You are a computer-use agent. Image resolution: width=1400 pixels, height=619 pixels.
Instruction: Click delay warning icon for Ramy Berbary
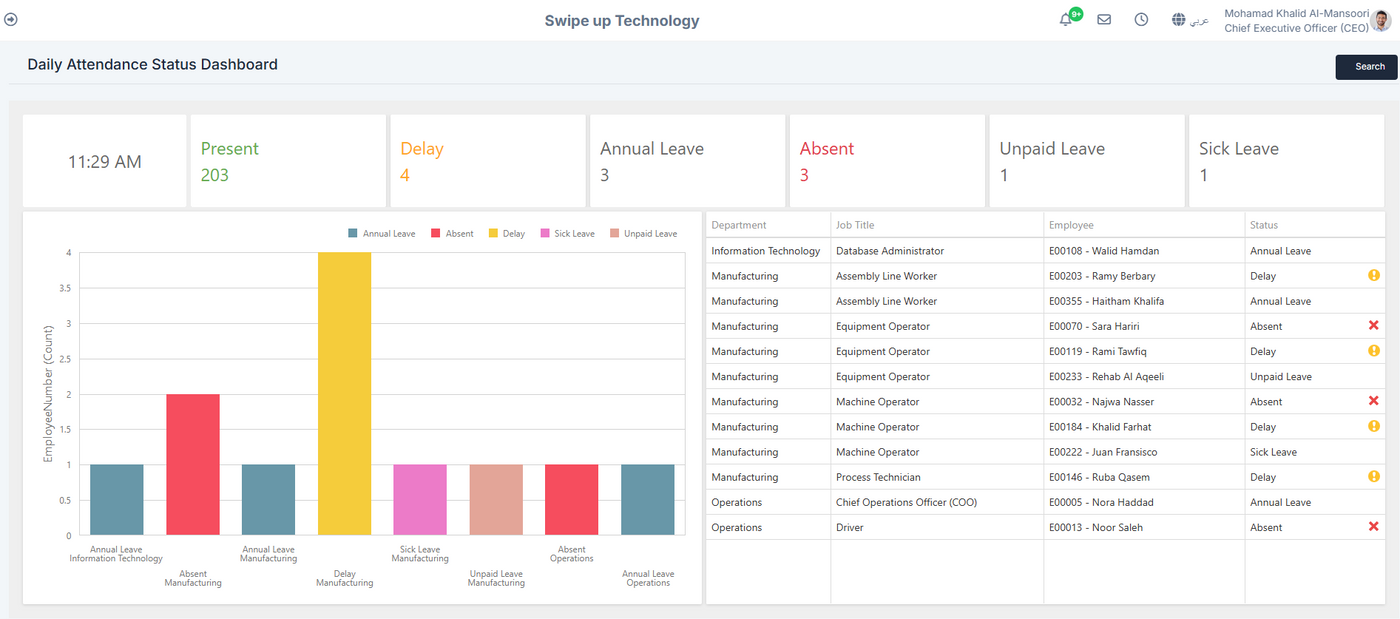point(1373,276)
